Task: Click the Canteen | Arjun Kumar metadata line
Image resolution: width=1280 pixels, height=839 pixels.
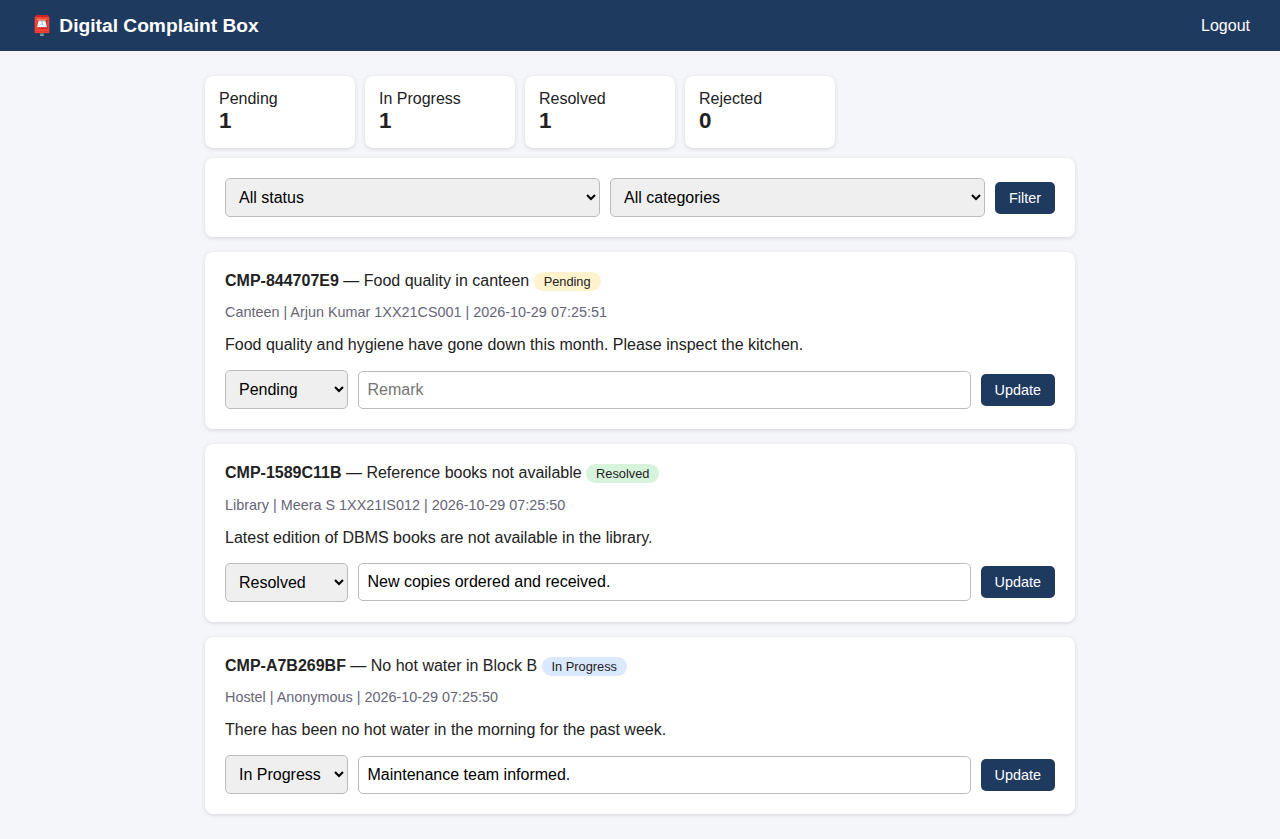Action: tap(416, 312)
